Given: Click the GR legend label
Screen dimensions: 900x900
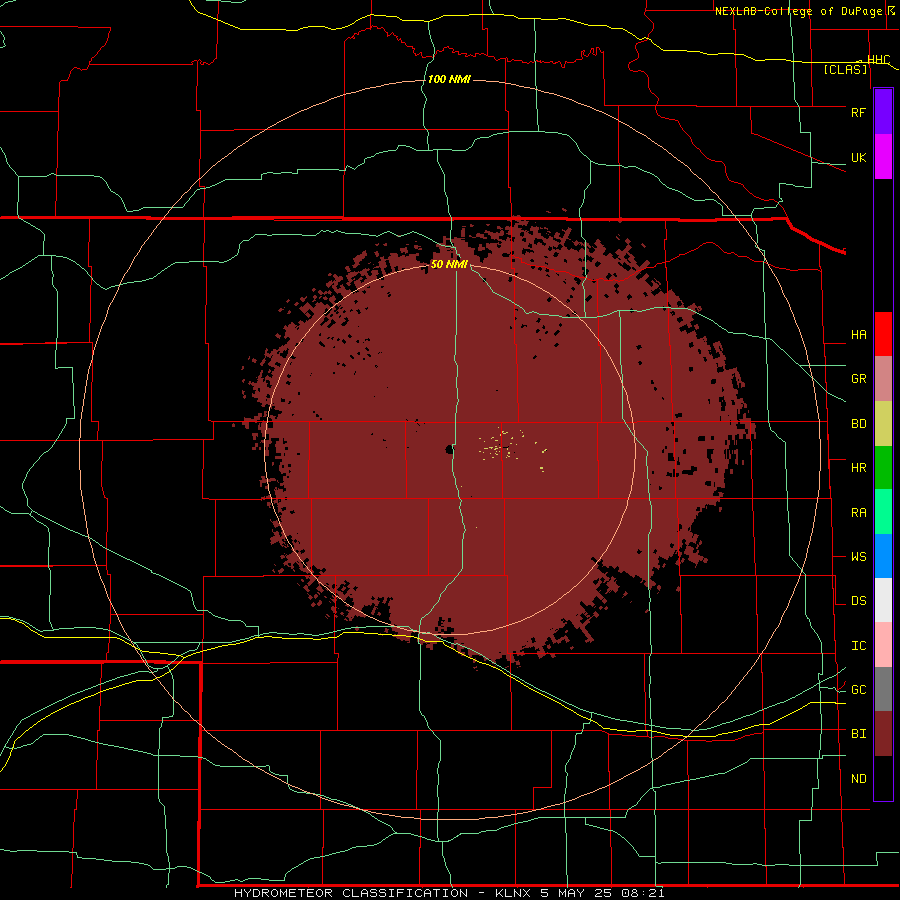Looking at the screenshot, I should point(858,379).
